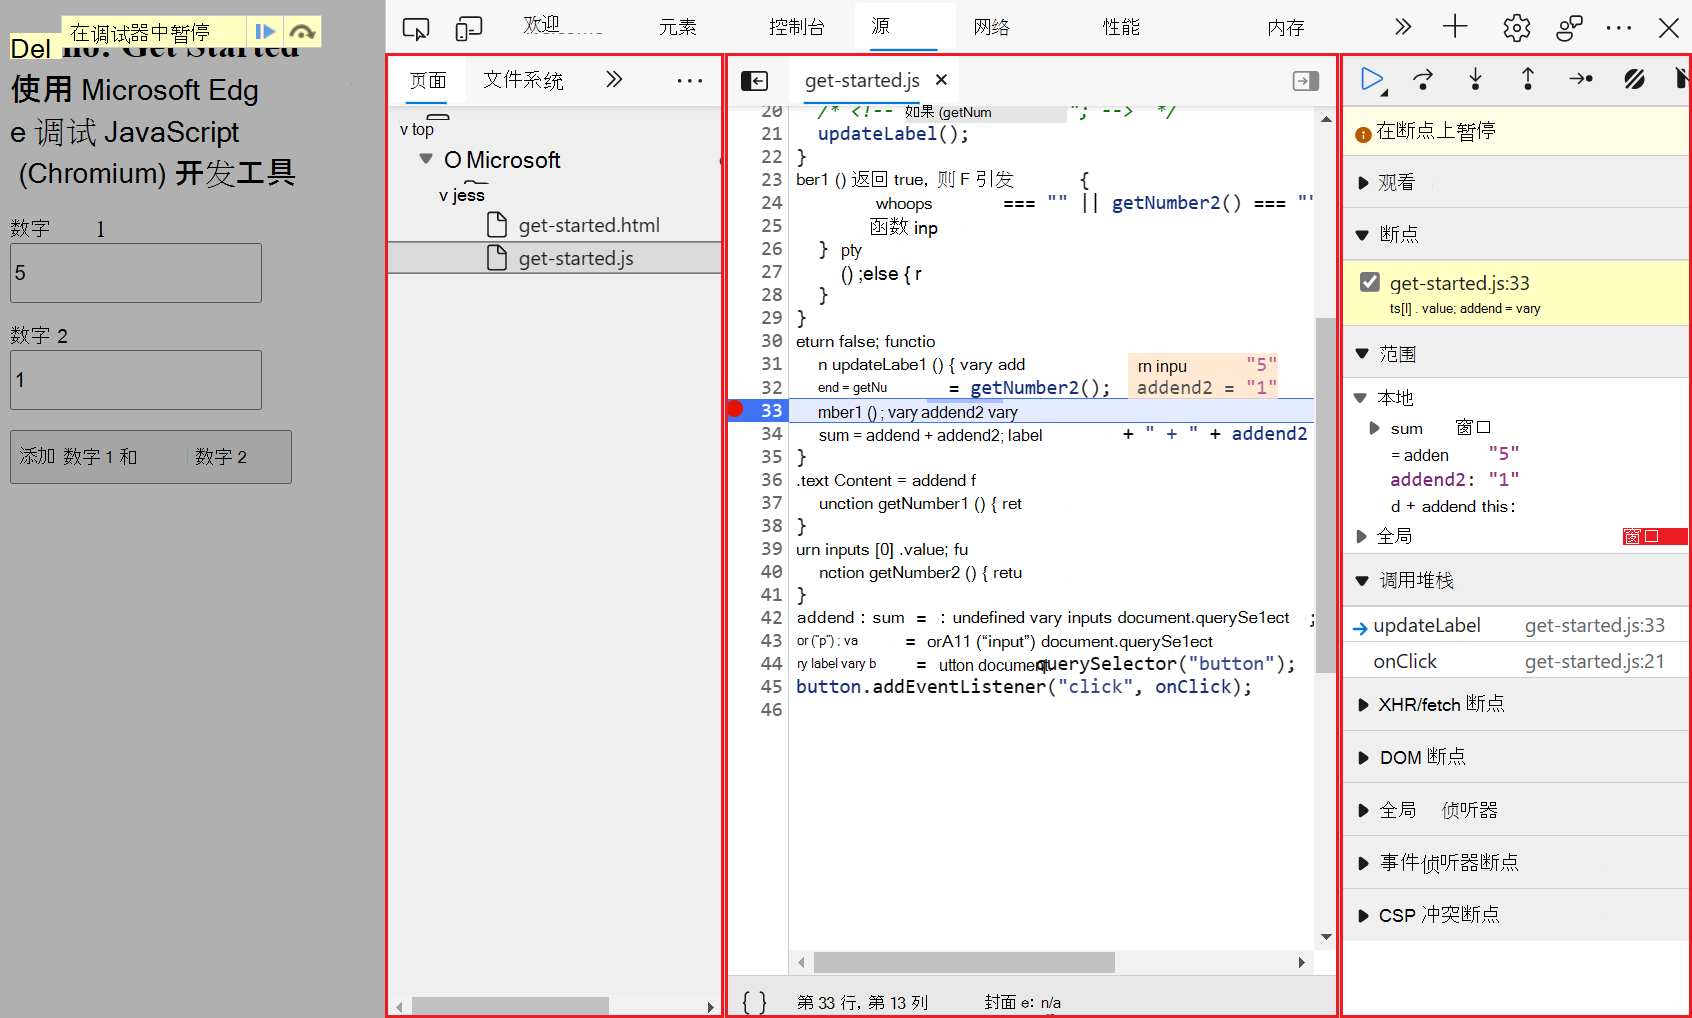The height and width of the screenshot is (1018, 1692).
Task: Click the addend2 value "1" in scope
Action: [1503, 480]
